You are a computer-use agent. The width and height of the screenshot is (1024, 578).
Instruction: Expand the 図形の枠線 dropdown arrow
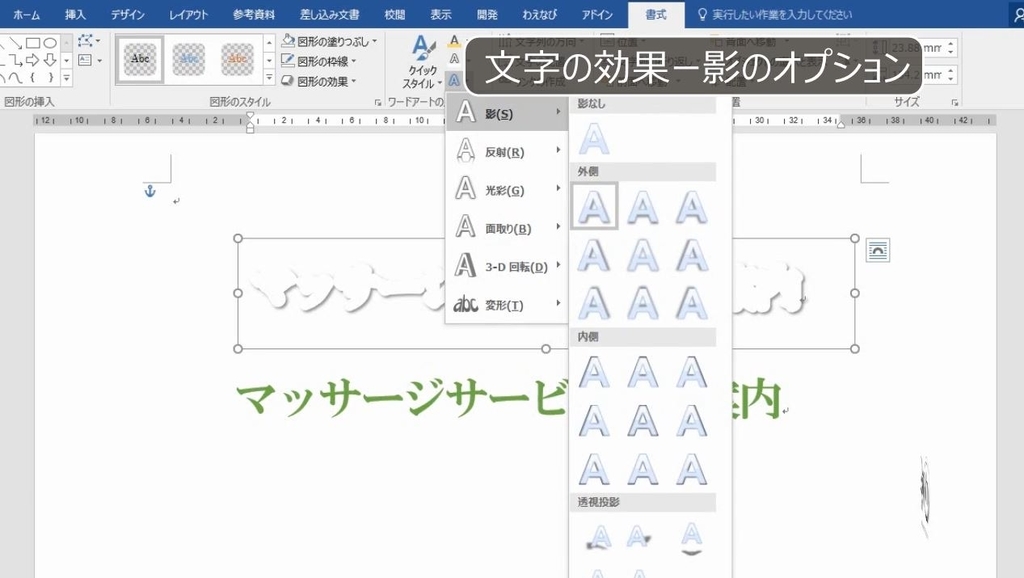[353, 61]
